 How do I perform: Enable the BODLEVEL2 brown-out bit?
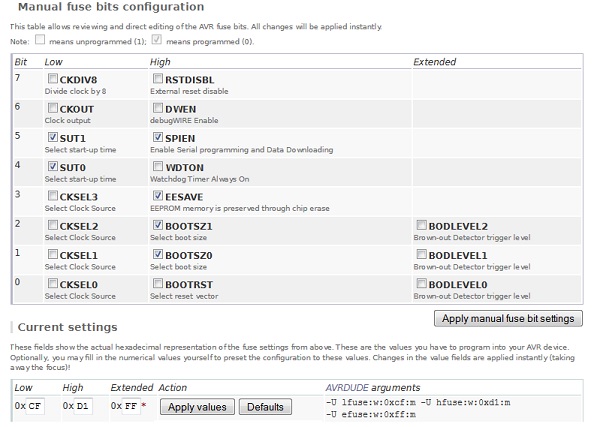coord(421,225)
